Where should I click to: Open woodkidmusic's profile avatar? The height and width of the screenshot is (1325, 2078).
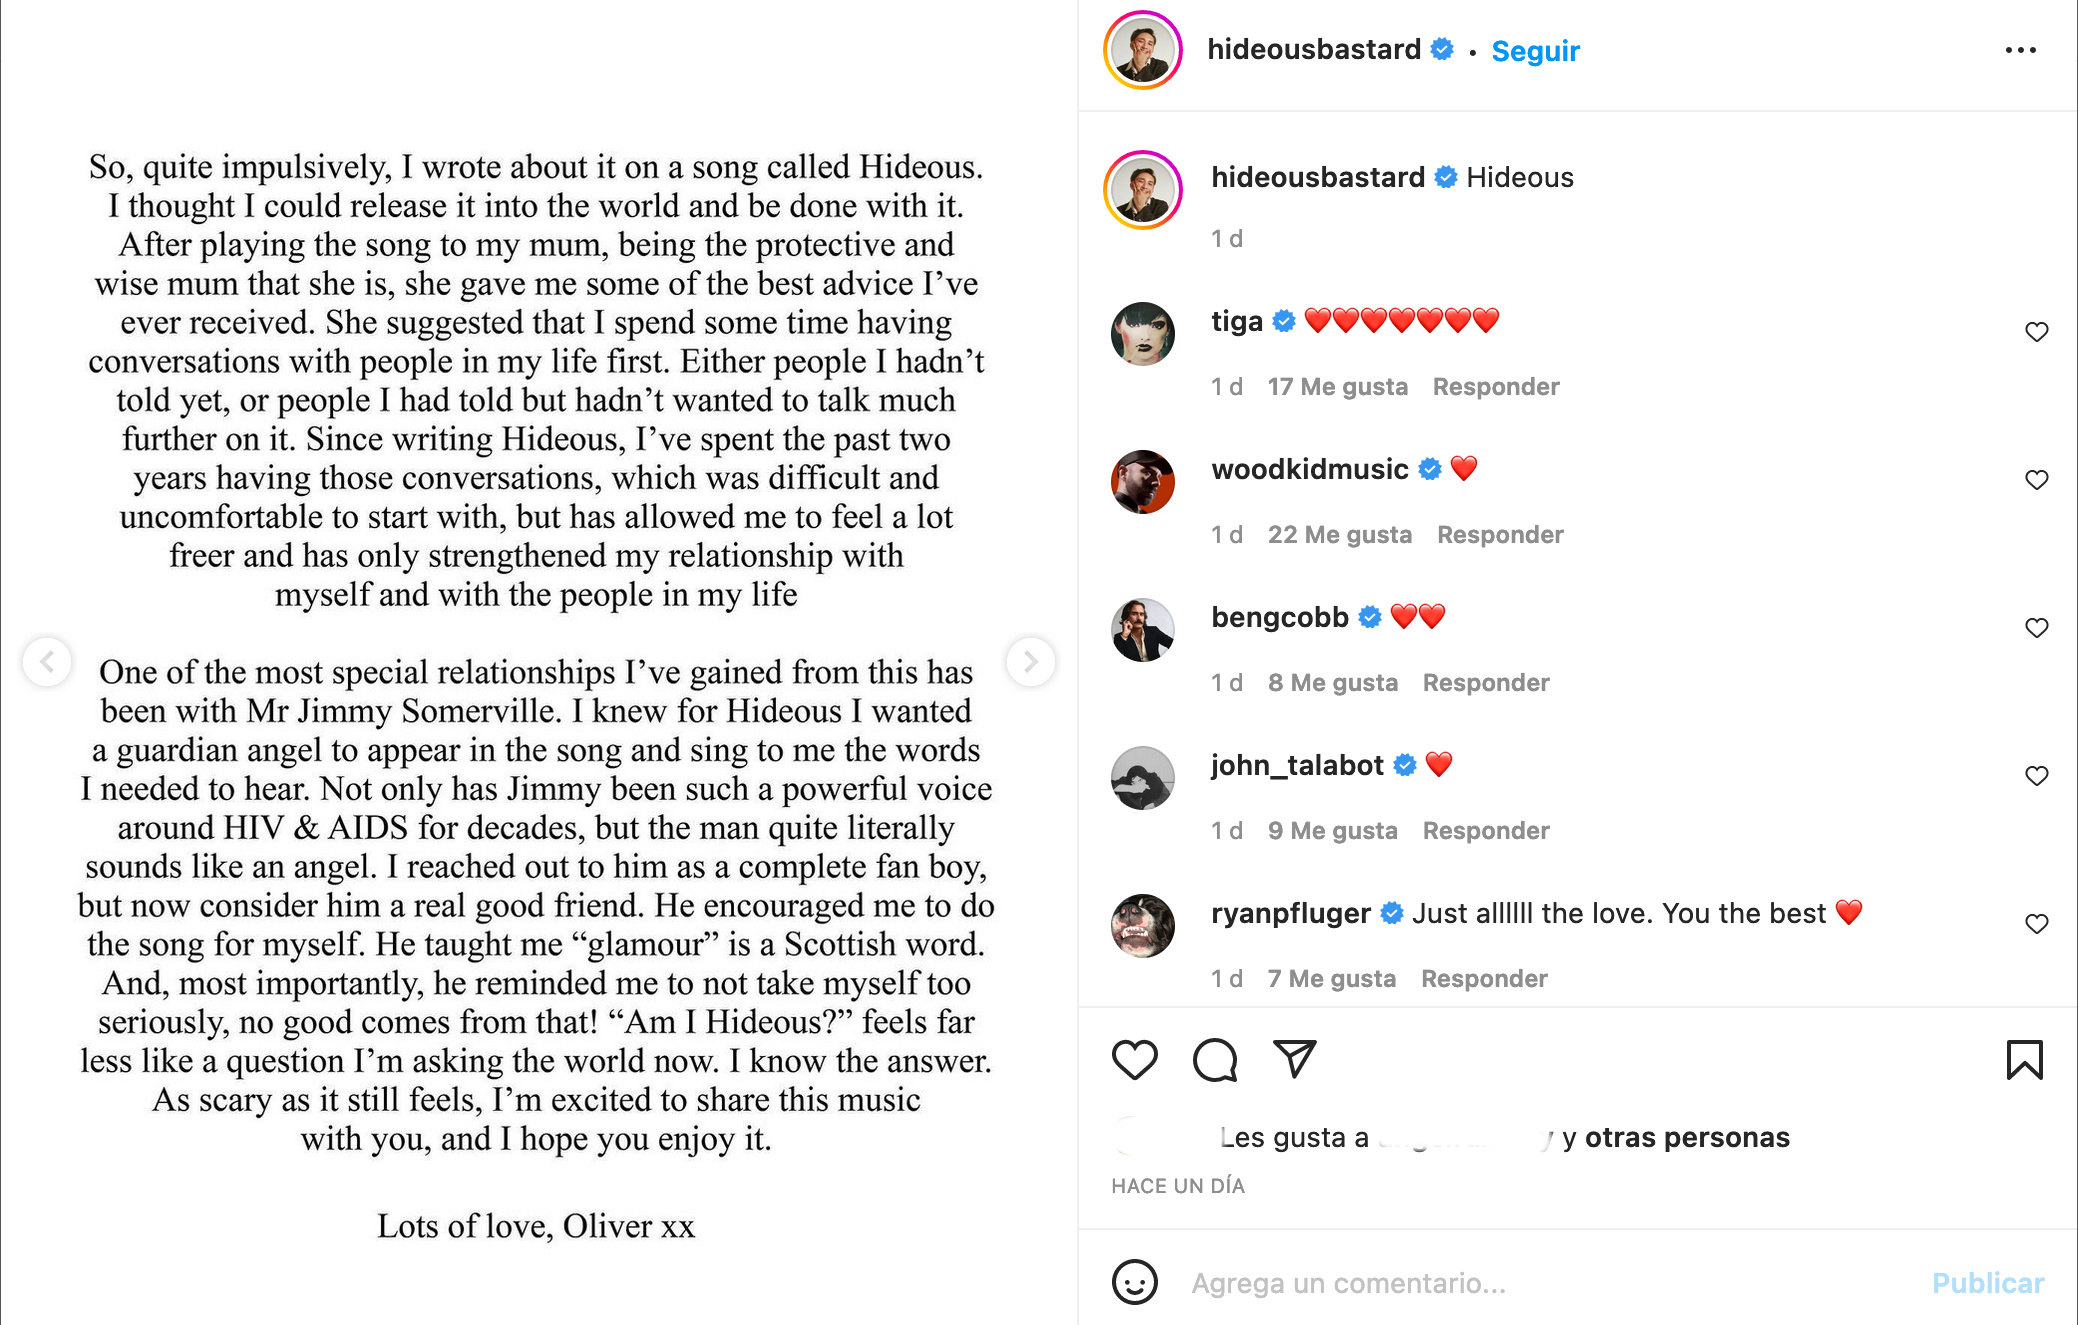tap(1143, 481)
